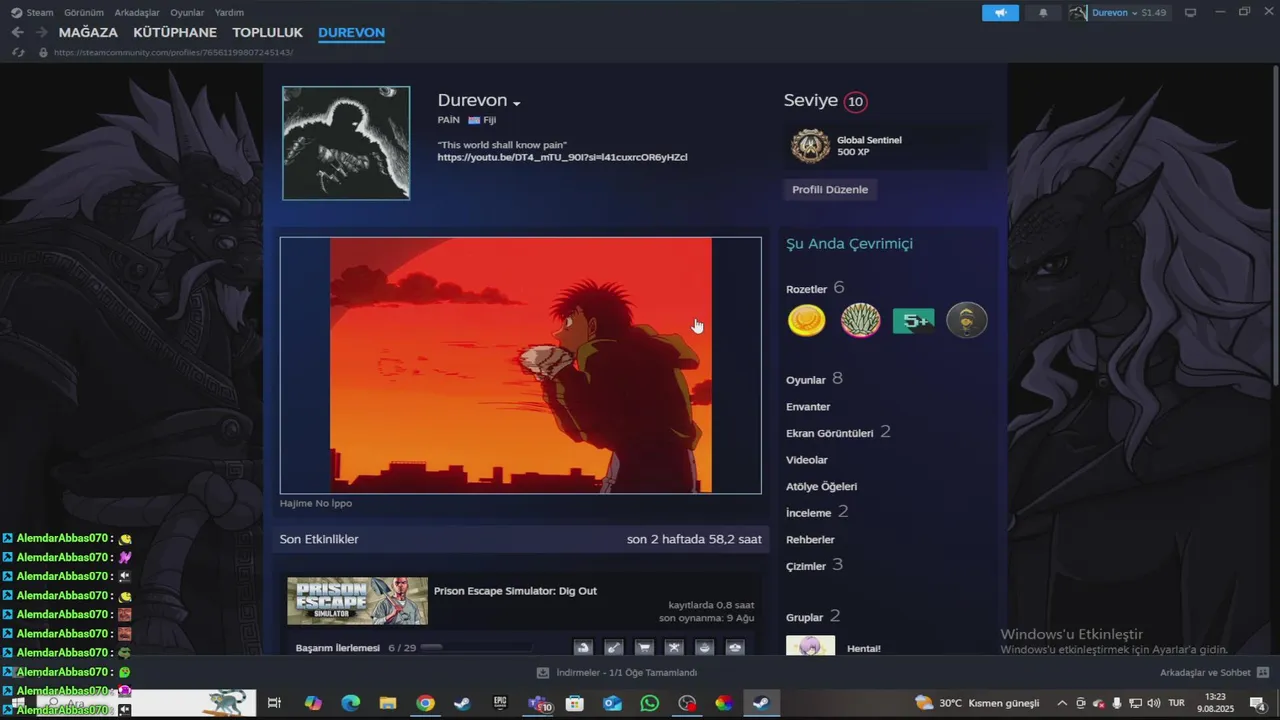Click the police cap achievement icon

click(735, 648)
